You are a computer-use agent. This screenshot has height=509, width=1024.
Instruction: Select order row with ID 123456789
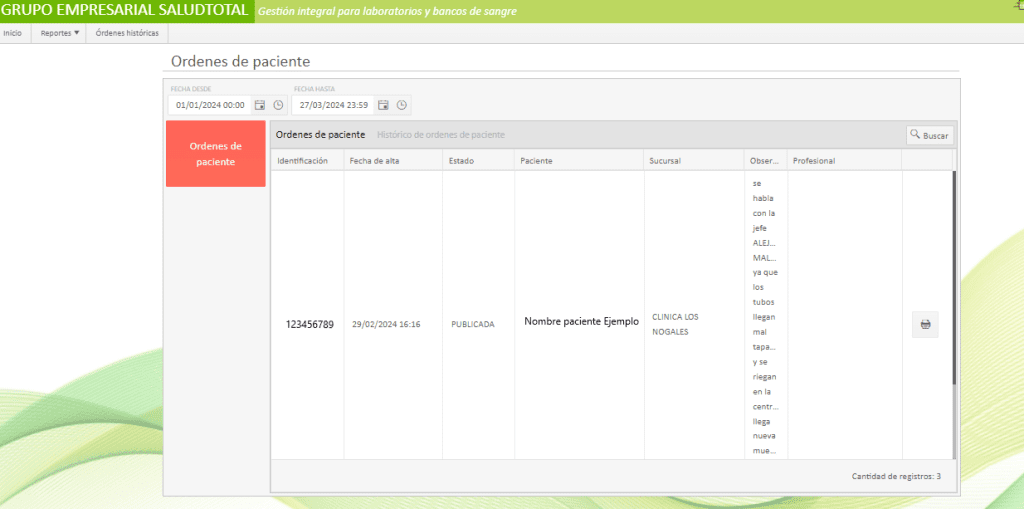pos(309,324)
